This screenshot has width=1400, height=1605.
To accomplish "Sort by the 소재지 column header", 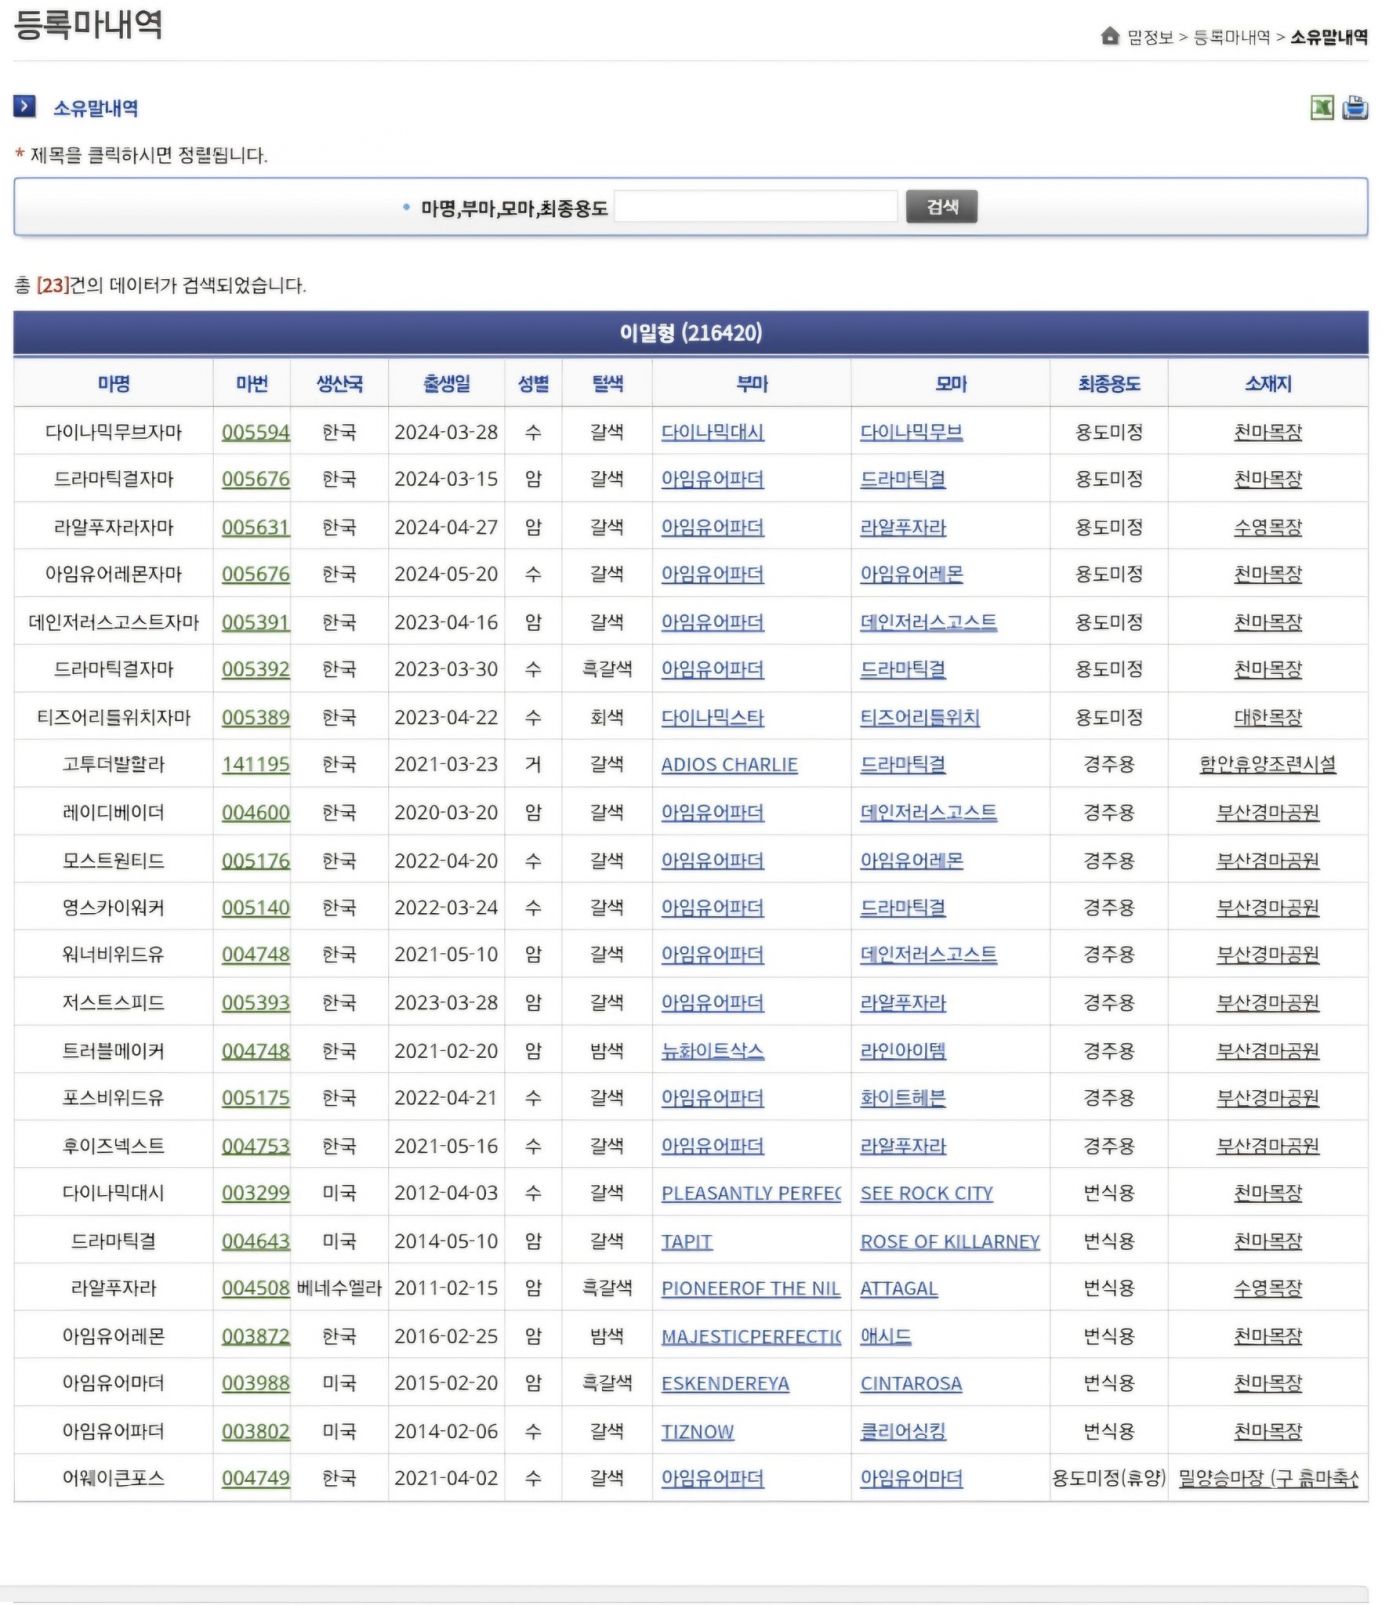I will pos(1267,384).
